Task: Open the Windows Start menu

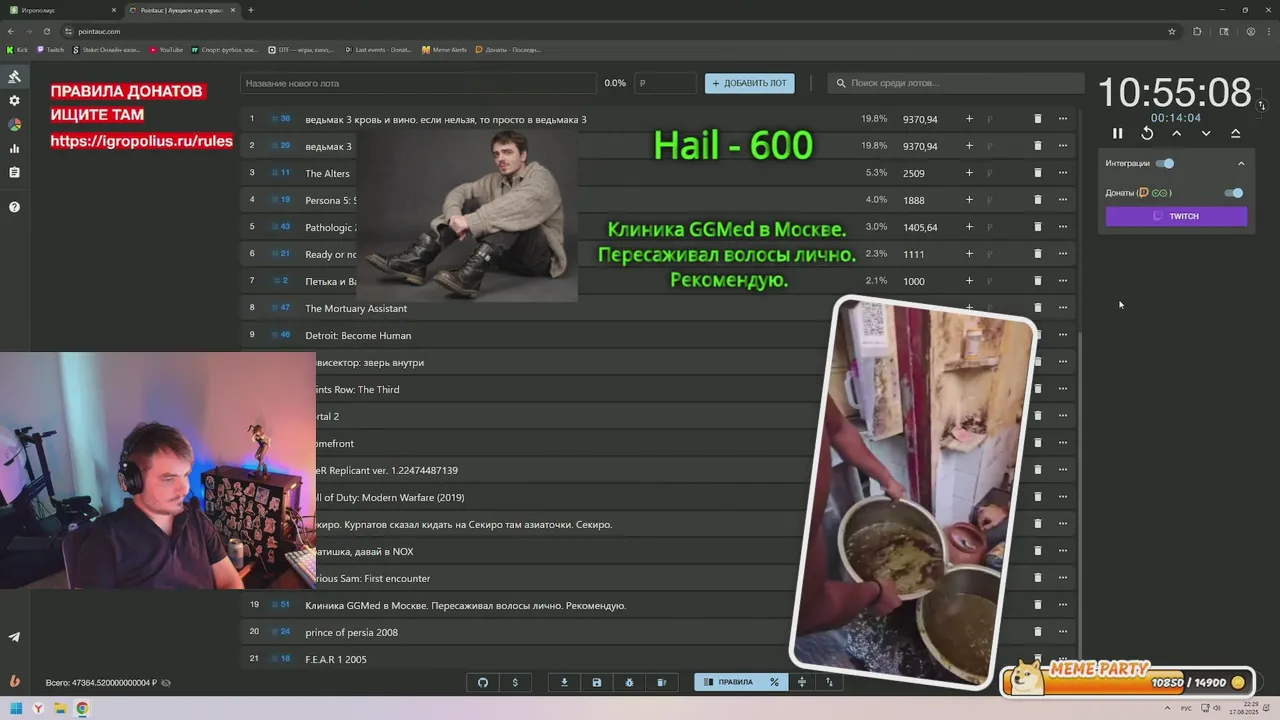Action: click(15, 708)
